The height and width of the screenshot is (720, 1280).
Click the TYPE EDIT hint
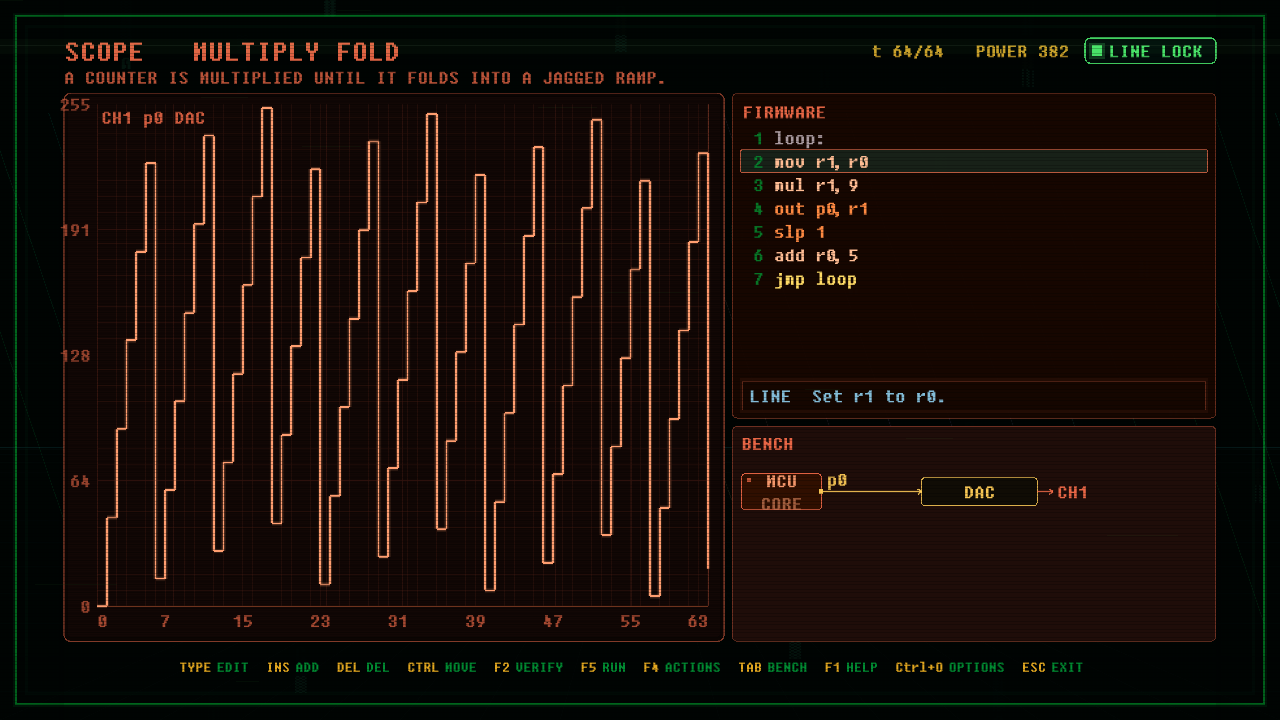tap(214, 667)
